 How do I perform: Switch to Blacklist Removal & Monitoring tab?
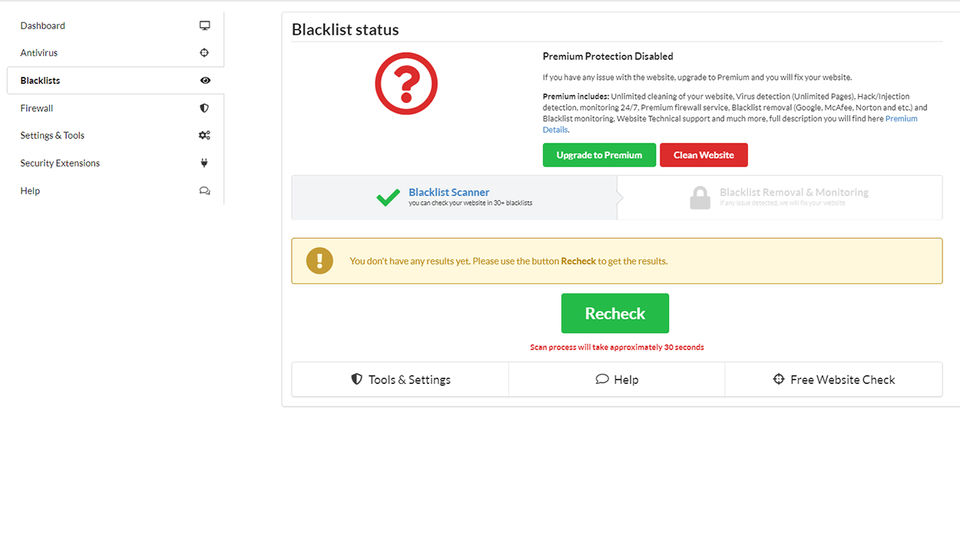tap(793, 197)
